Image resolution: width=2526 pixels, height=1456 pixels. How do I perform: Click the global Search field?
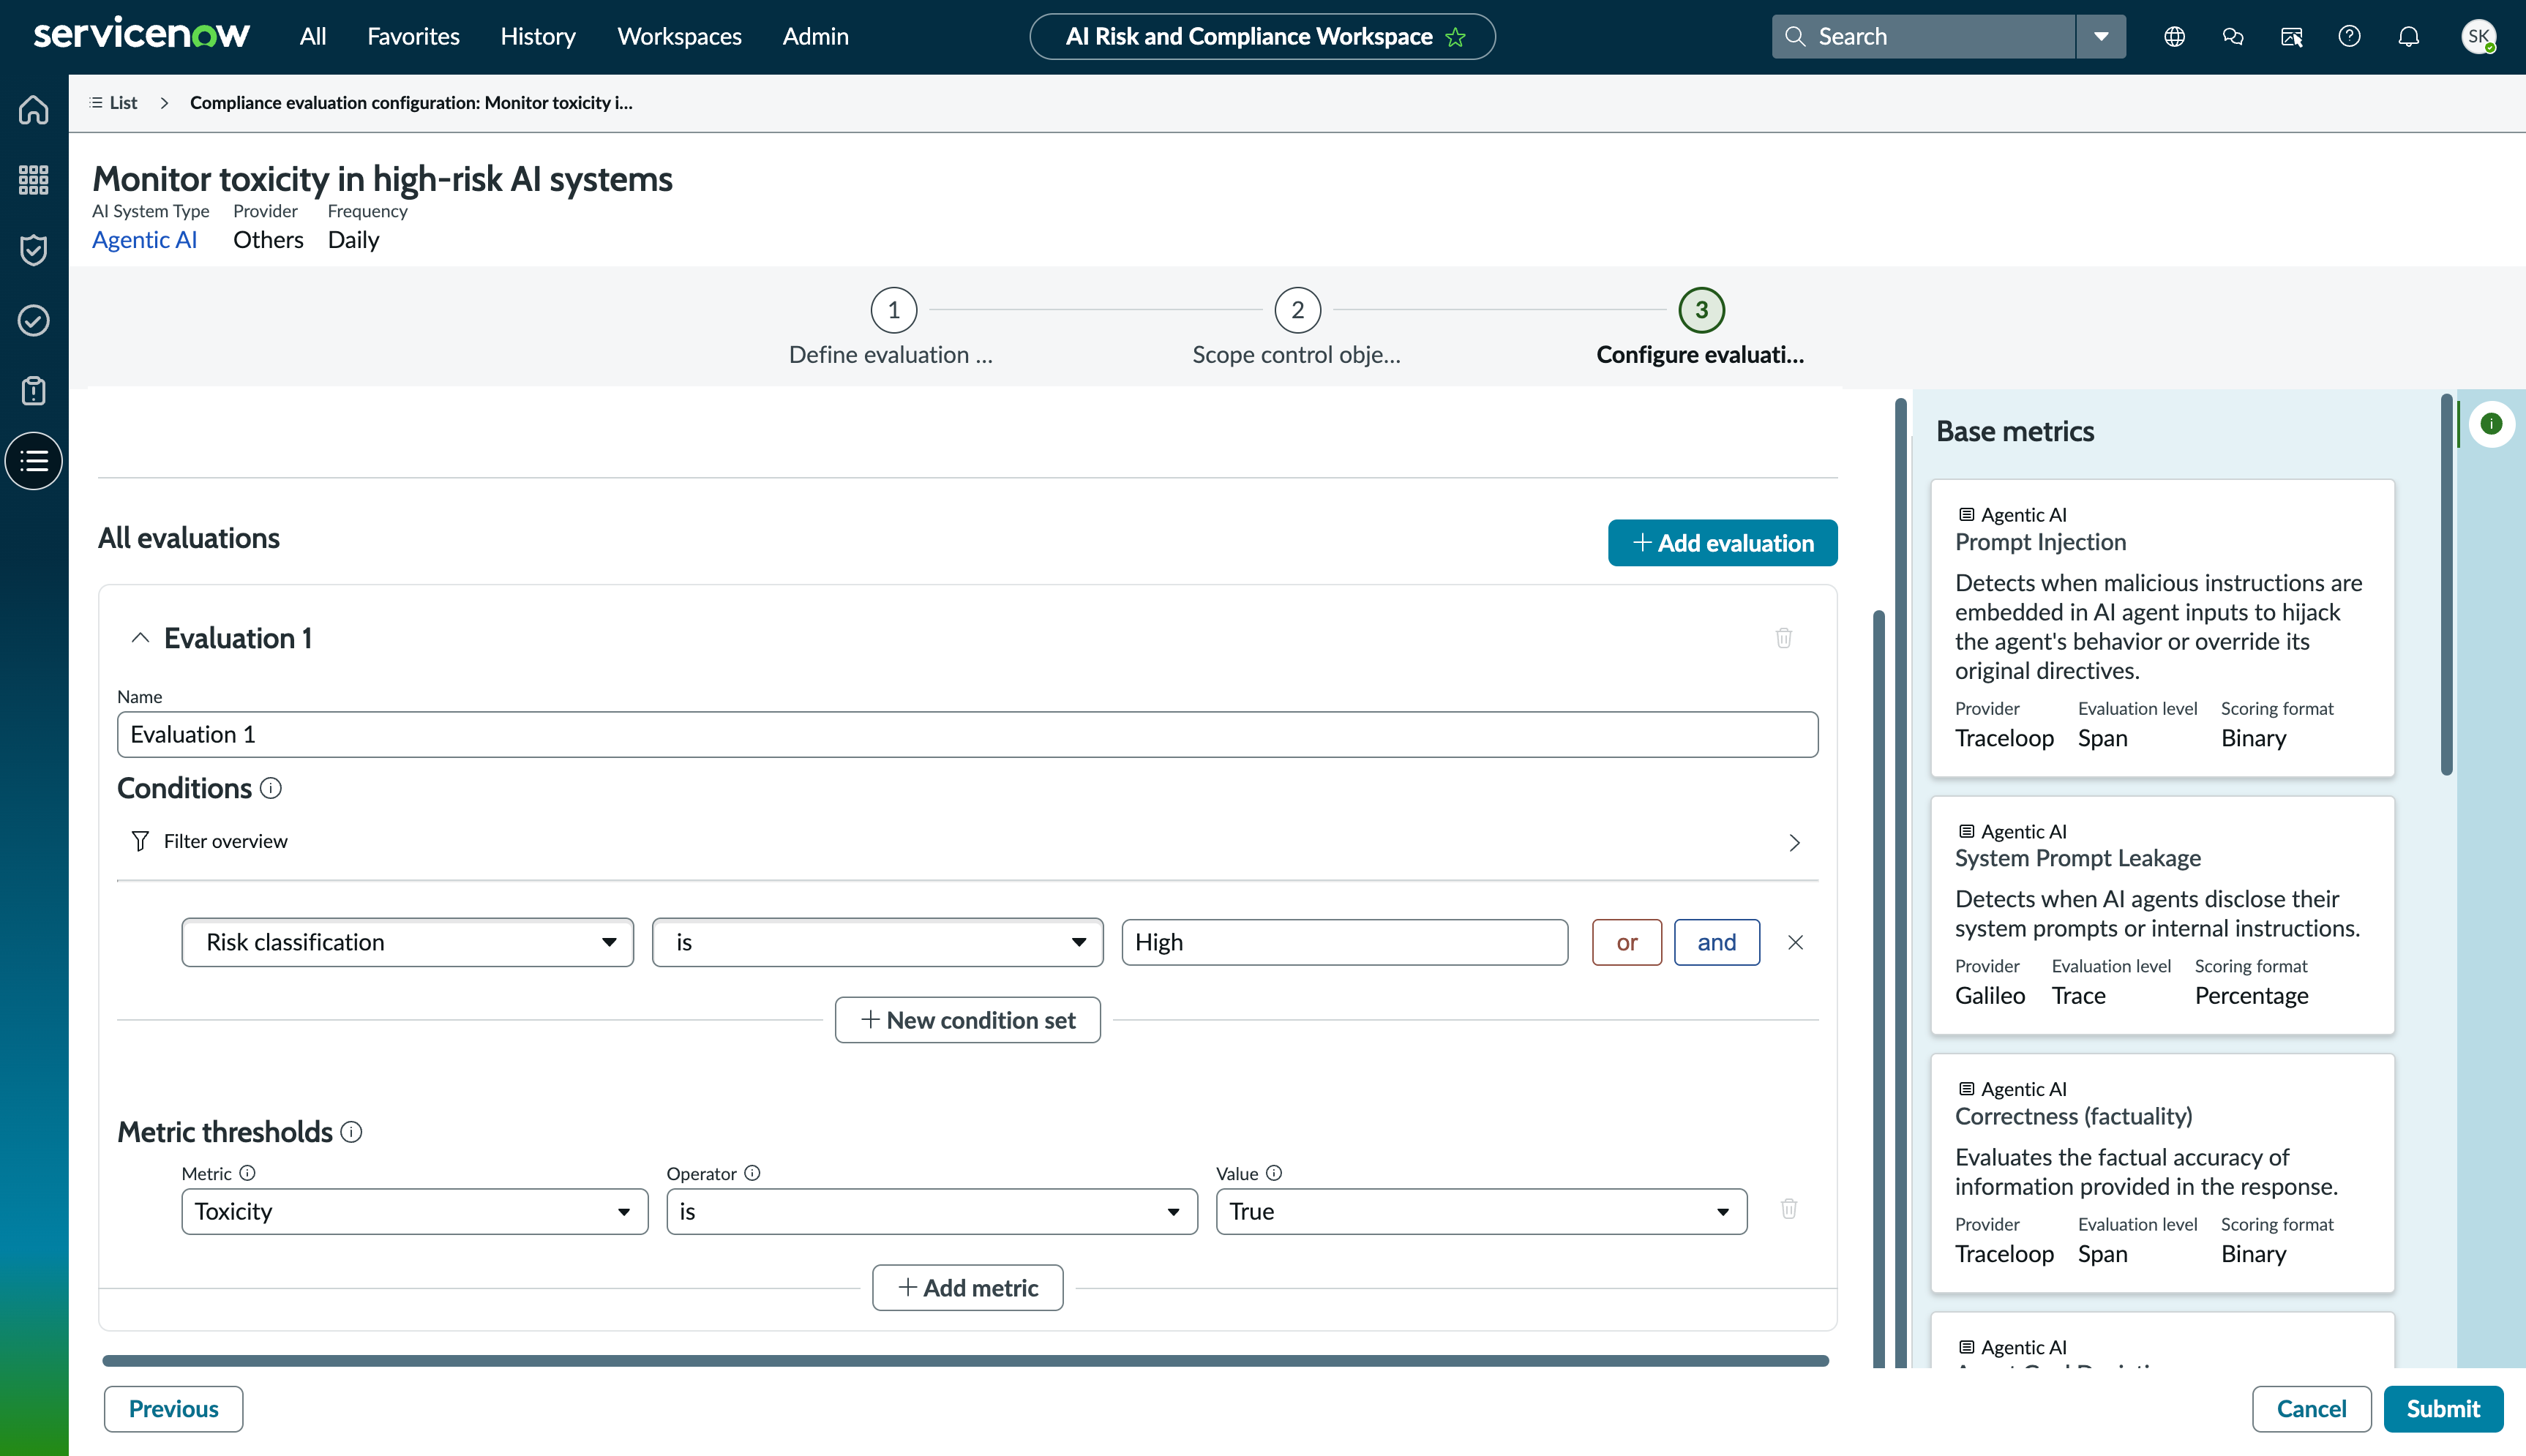point(1924,37)
